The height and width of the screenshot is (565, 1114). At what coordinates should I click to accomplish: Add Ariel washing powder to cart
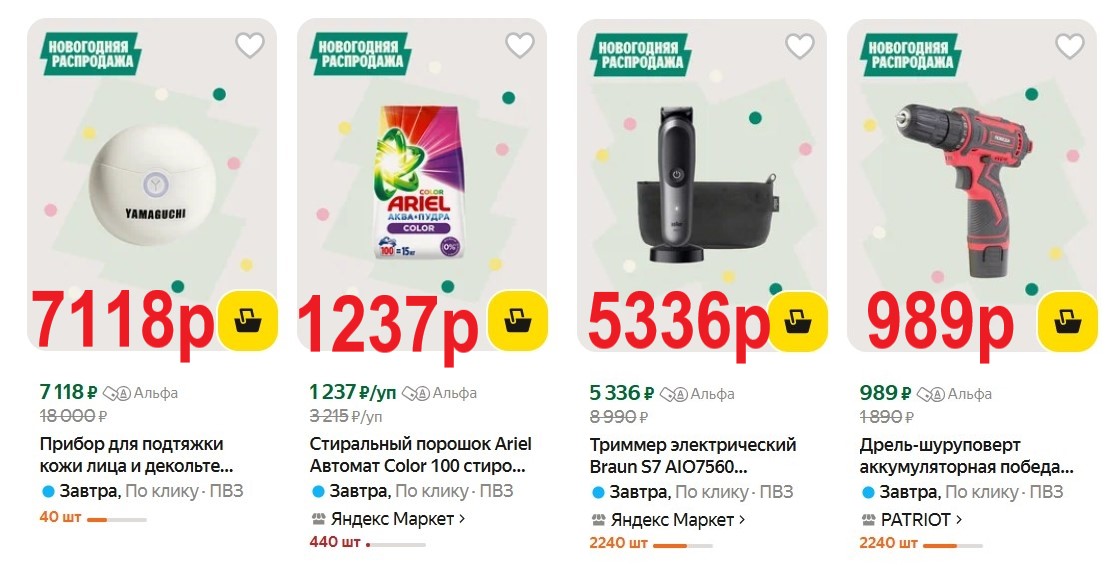pyautogui.click(x=517, y=321)
